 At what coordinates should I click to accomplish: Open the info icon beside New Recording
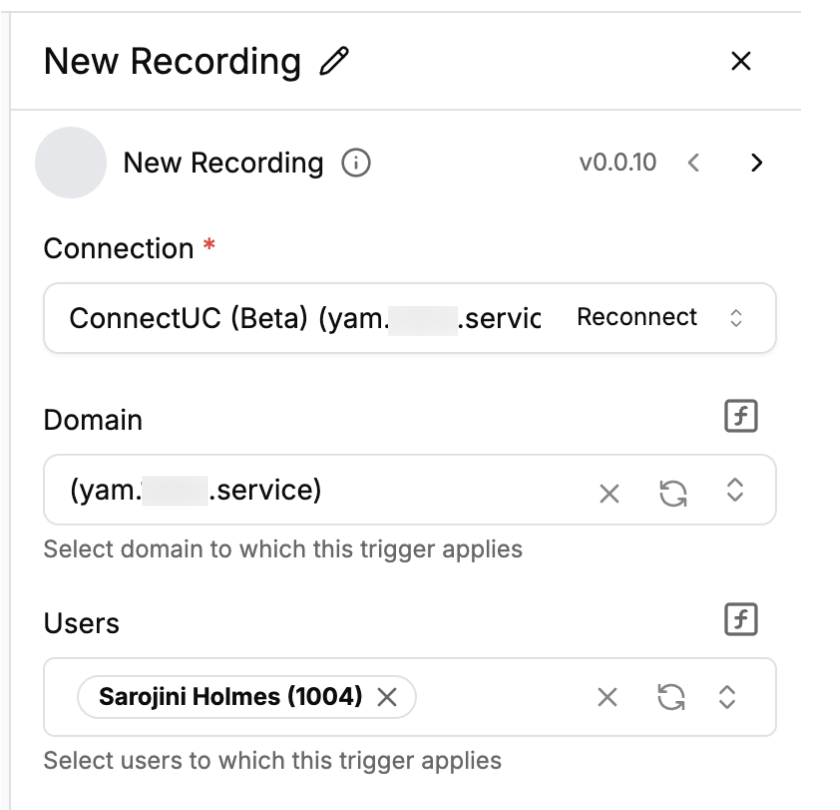coord(356,163)
